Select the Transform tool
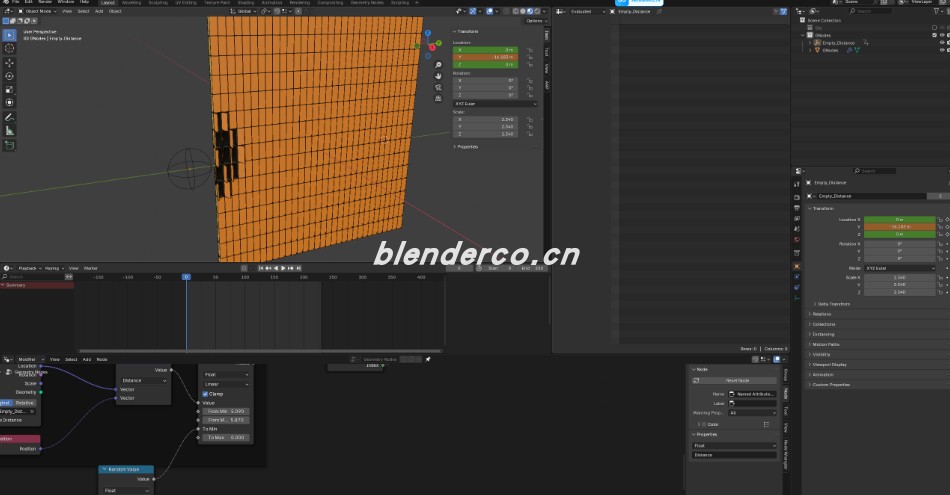The image size is (950, 495). pos(9,102)
